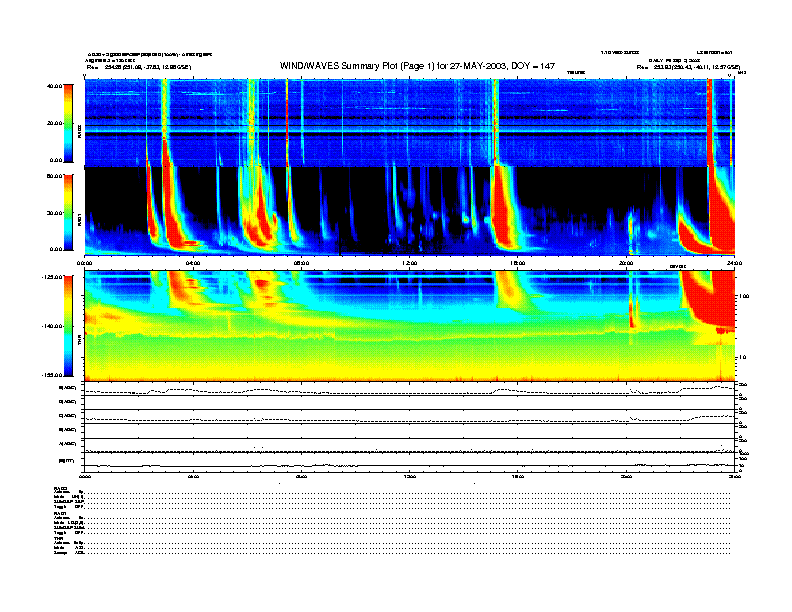Click the 20:00 label under RAD1 spectrogram

point(626,263)
